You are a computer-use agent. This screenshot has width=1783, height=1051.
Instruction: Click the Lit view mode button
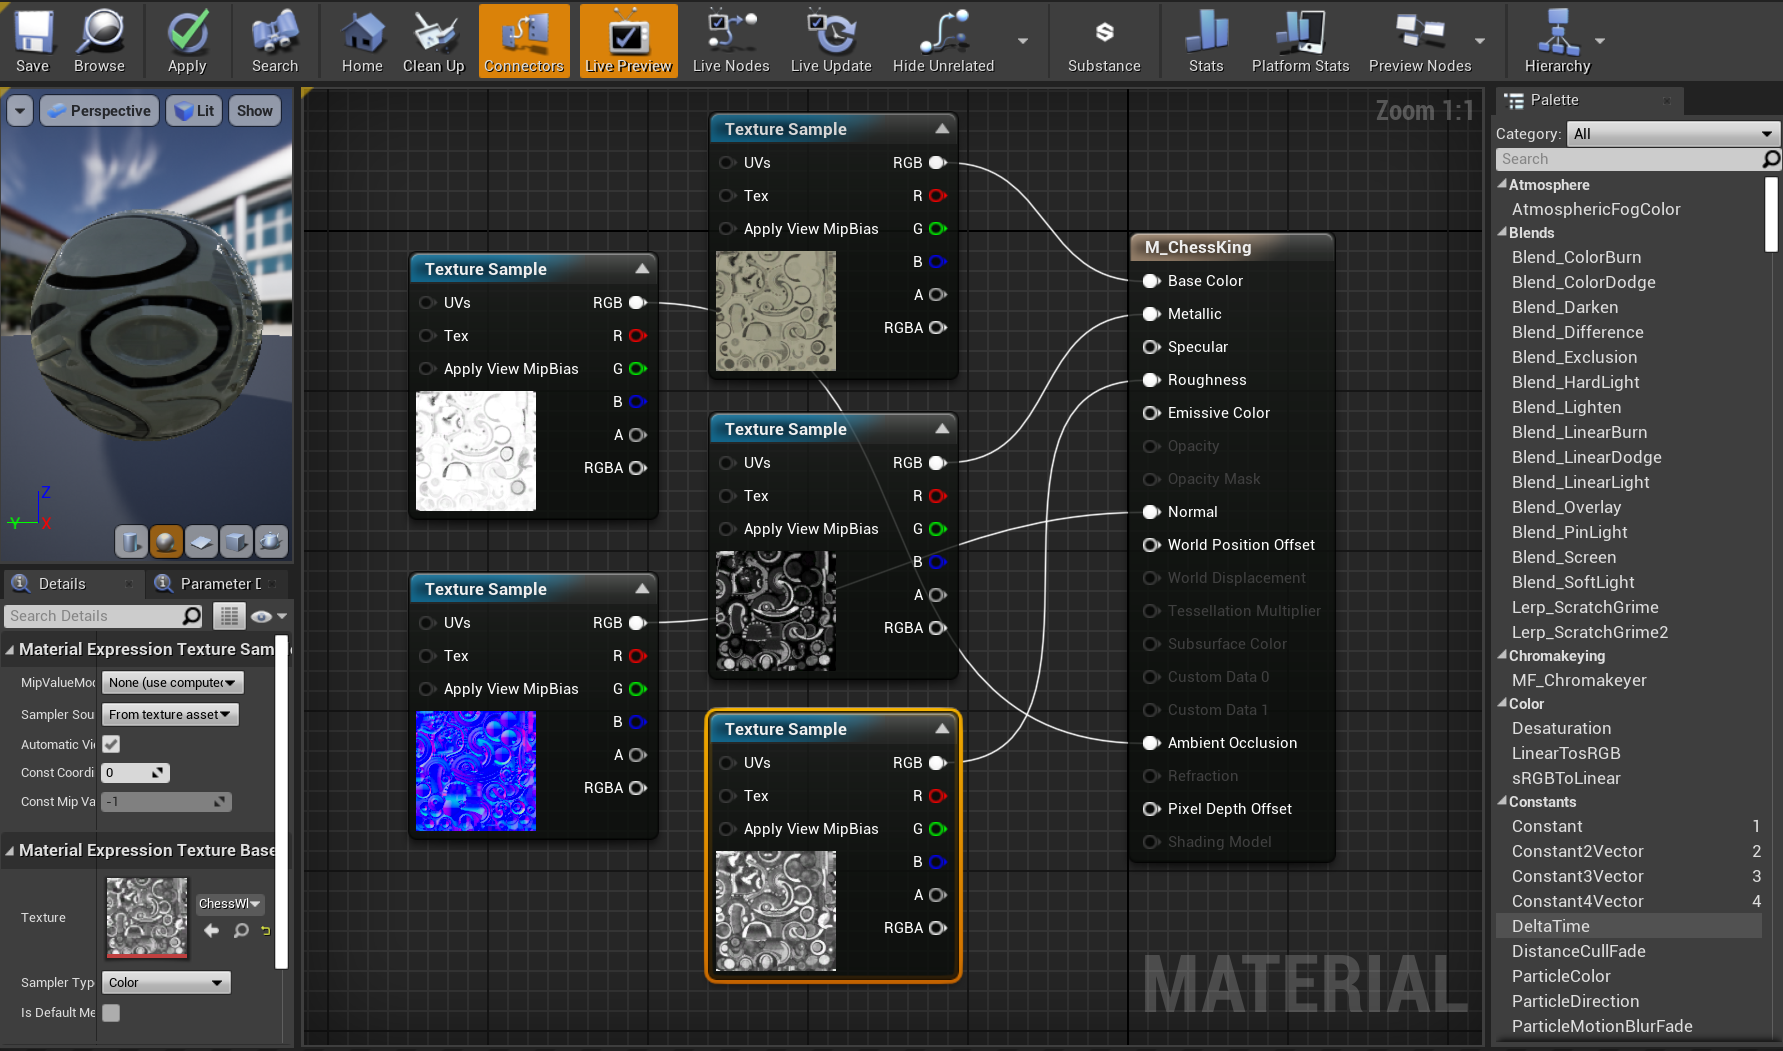coord(195,111)
